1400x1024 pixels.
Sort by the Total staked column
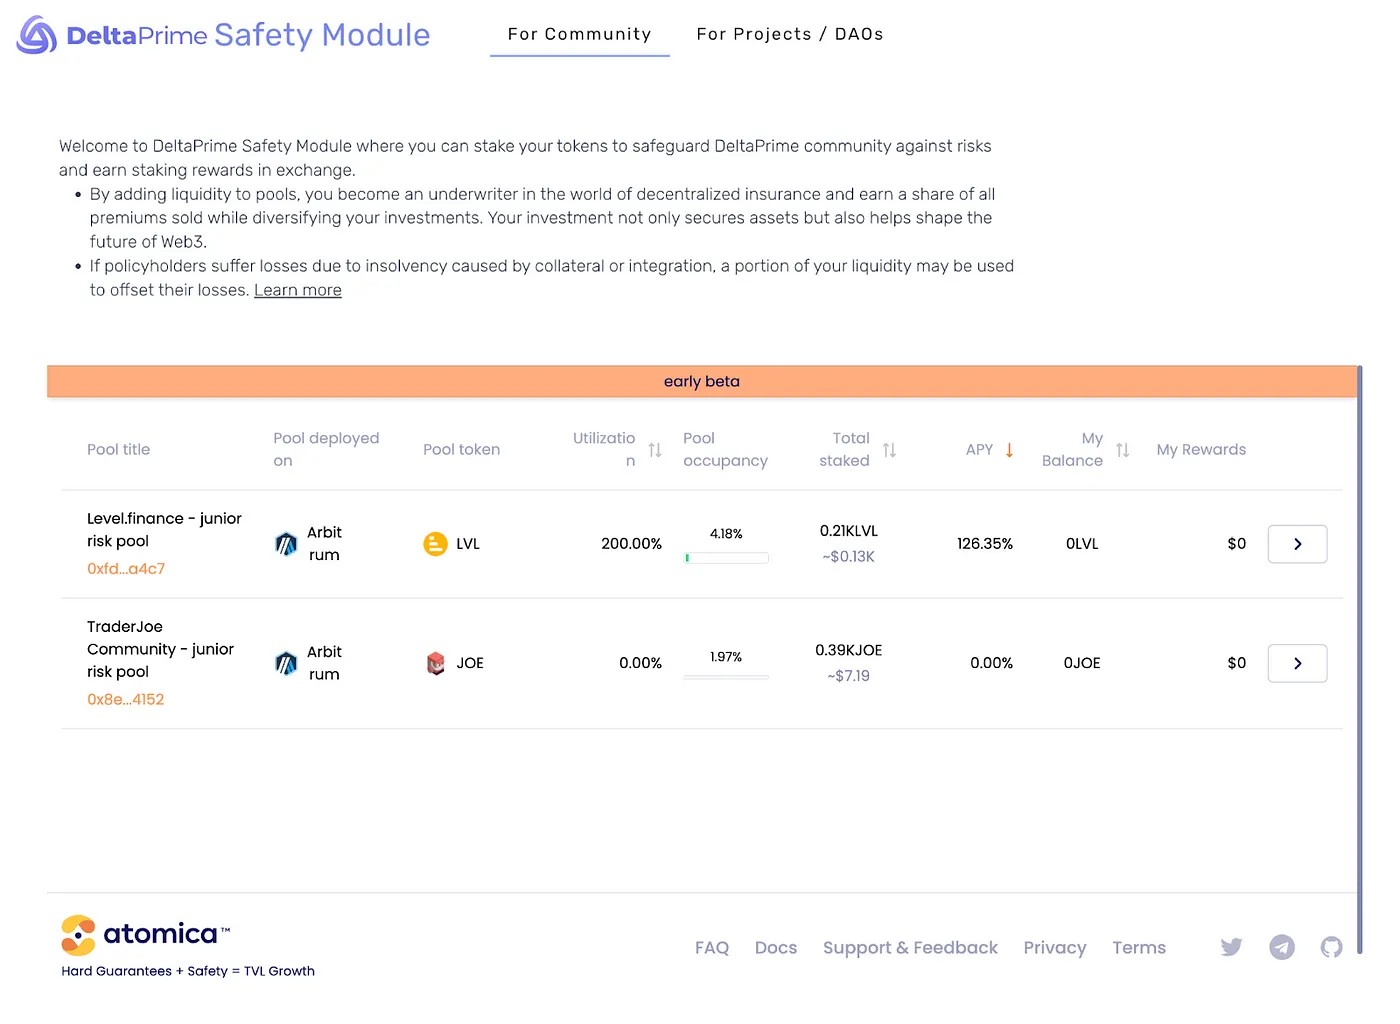tap(890, 450)
